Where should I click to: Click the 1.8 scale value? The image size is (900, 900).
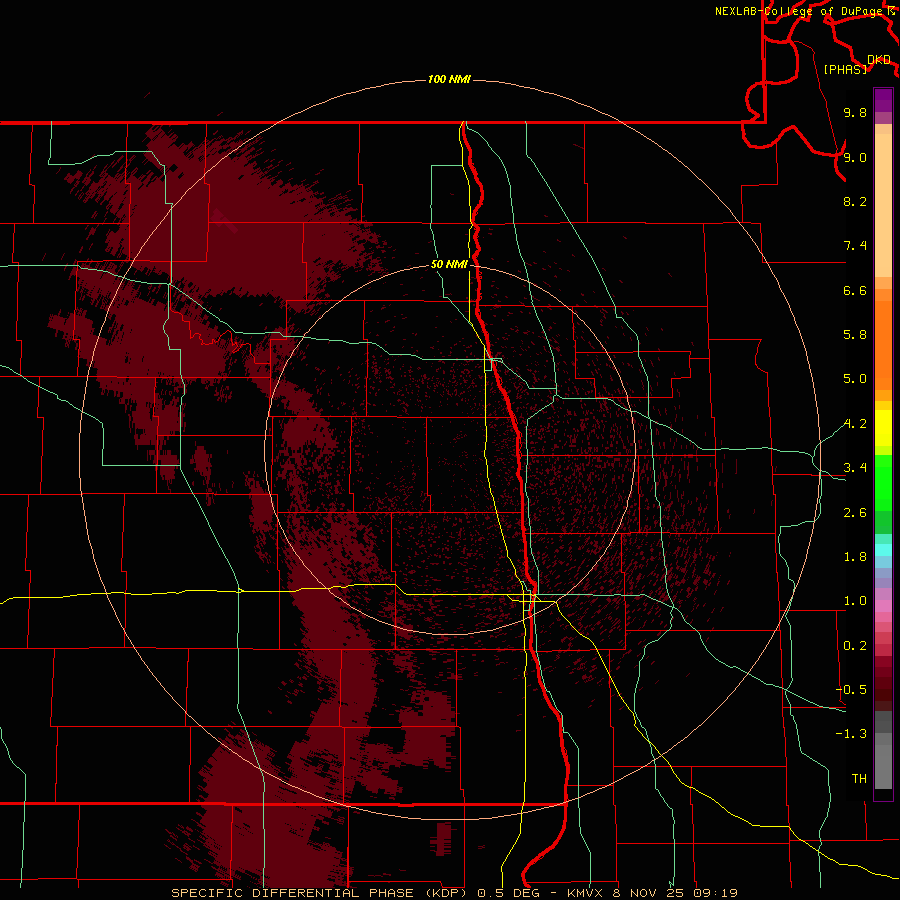pos(855,557)
